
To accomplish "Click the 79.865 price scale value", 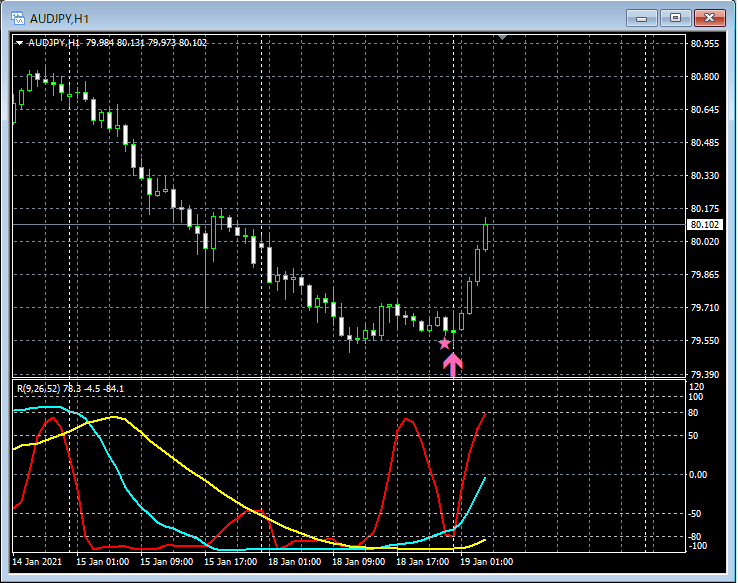I will [705, 274].
